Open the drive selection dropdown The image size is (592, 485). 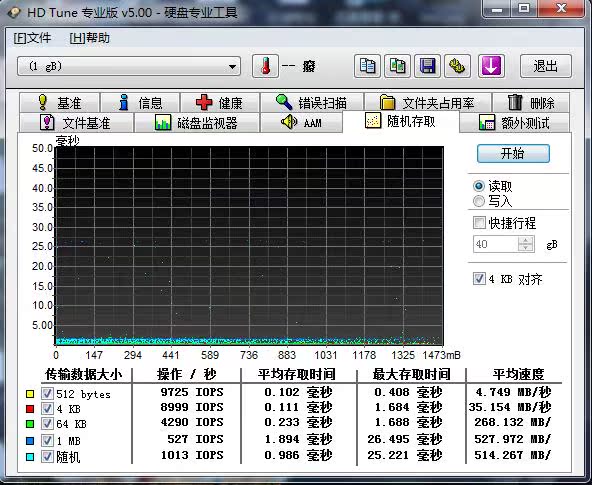tap(129, 66)
